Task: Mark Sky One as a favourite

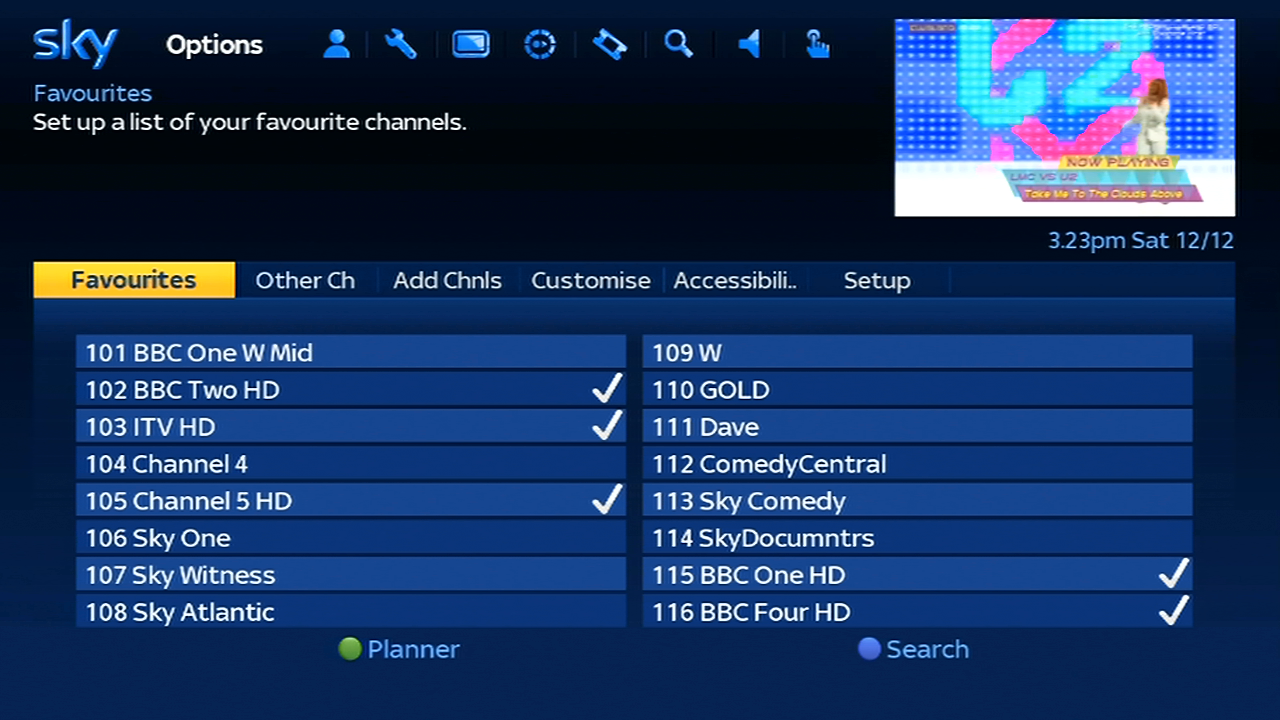Action: [x=350, y=537]
